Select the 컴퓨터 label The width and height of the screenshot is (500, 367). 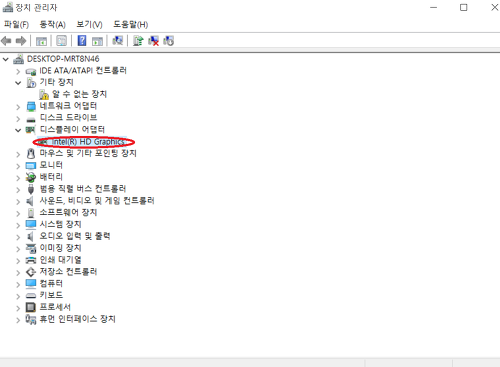coord(51,284)
